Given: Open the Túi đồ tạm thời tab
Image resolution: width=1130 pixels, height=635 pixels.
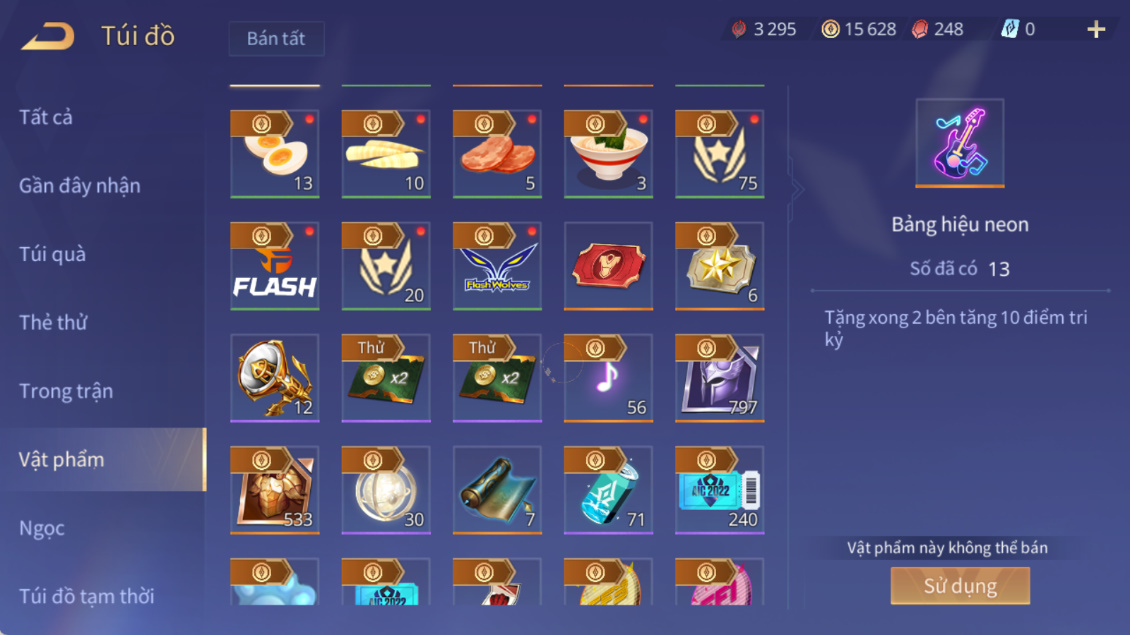Looking at the screenshot, I should (x=86, y=596).
